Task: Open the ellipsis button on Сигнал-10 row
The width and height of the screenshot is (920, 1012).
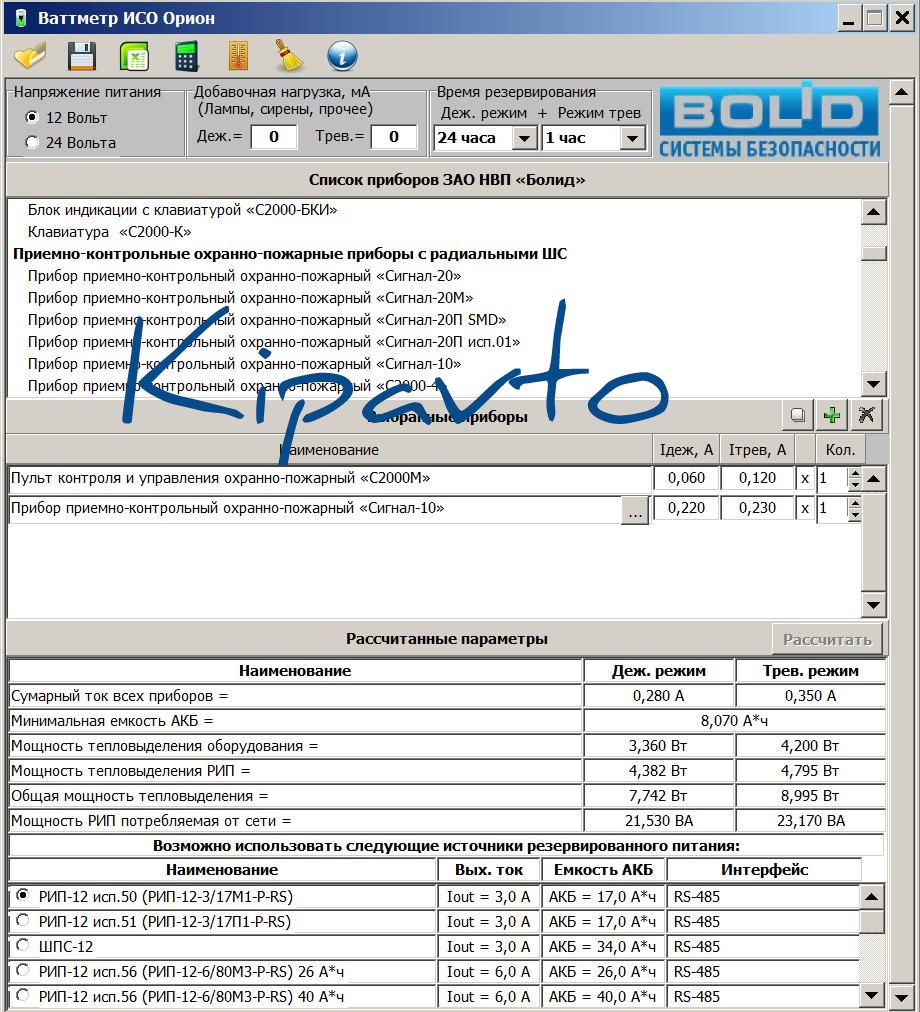Action: click(635, 511)
